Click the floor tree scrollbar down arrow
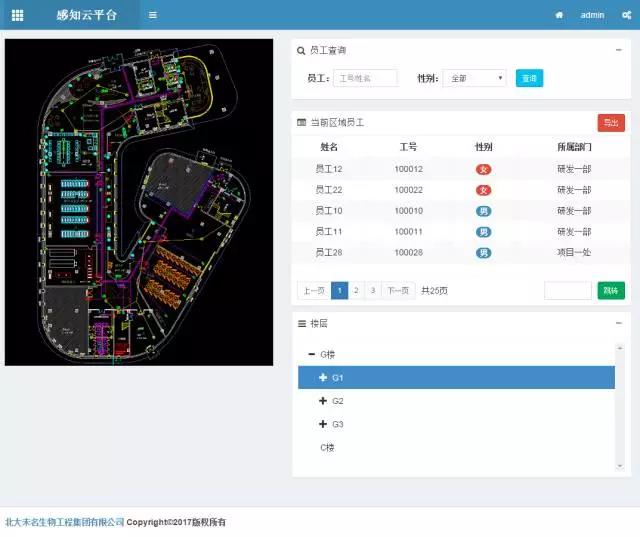The height and width of the screenshot is (537, 640). tap(620, 466)
